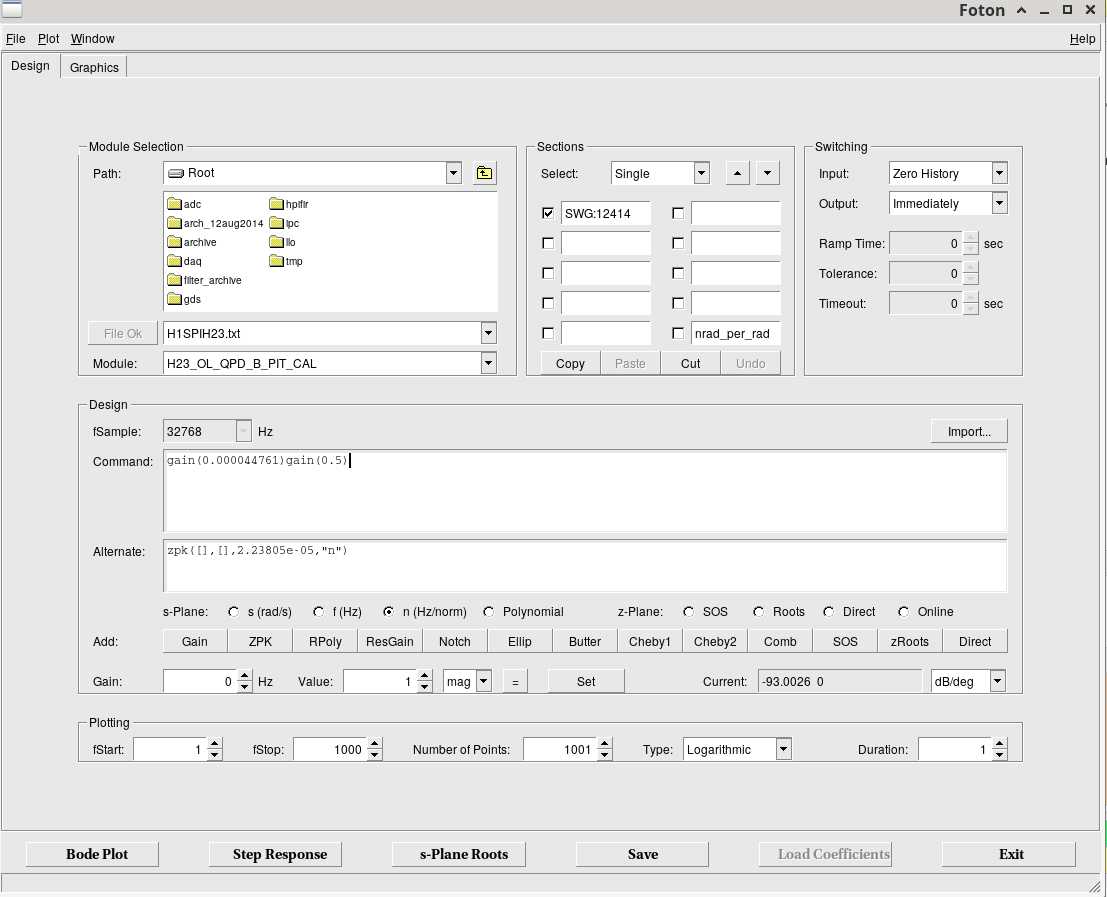Open the adc folder

click(x=184, y=204)
